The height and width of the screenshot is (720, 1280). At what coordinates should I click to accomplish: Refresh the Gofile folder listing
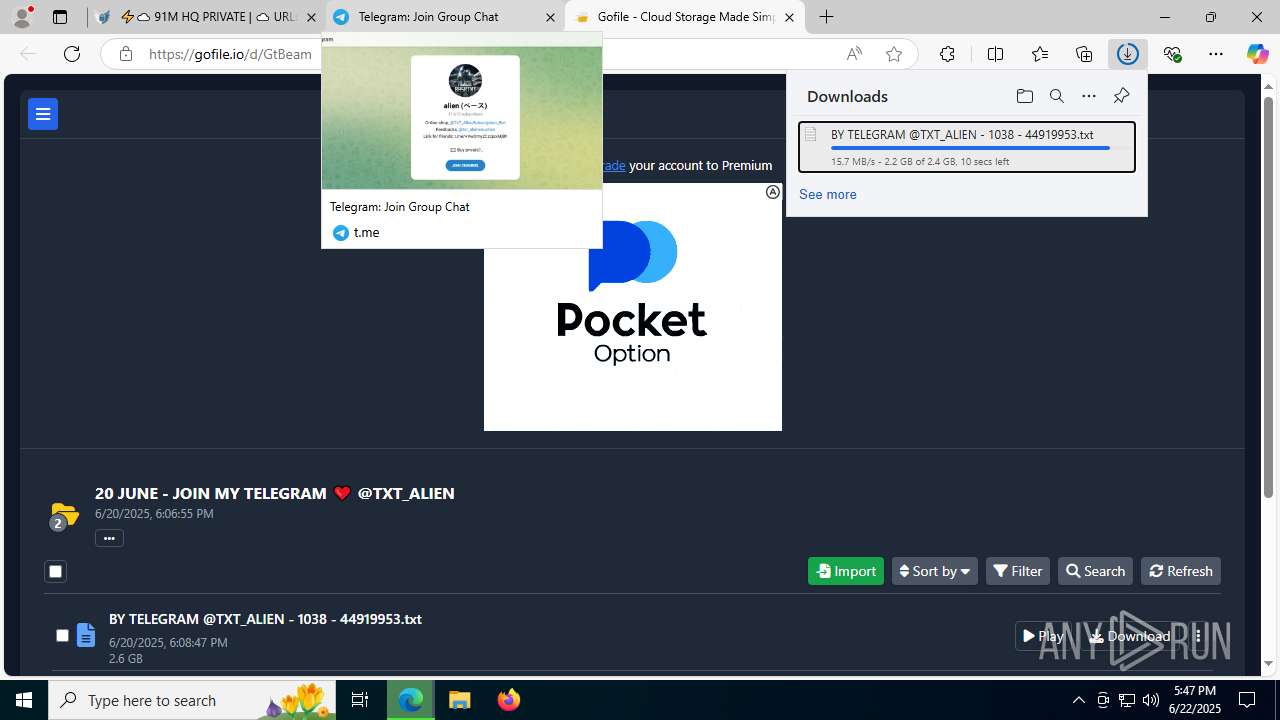pyautogui.click(x=1181, y=571)
